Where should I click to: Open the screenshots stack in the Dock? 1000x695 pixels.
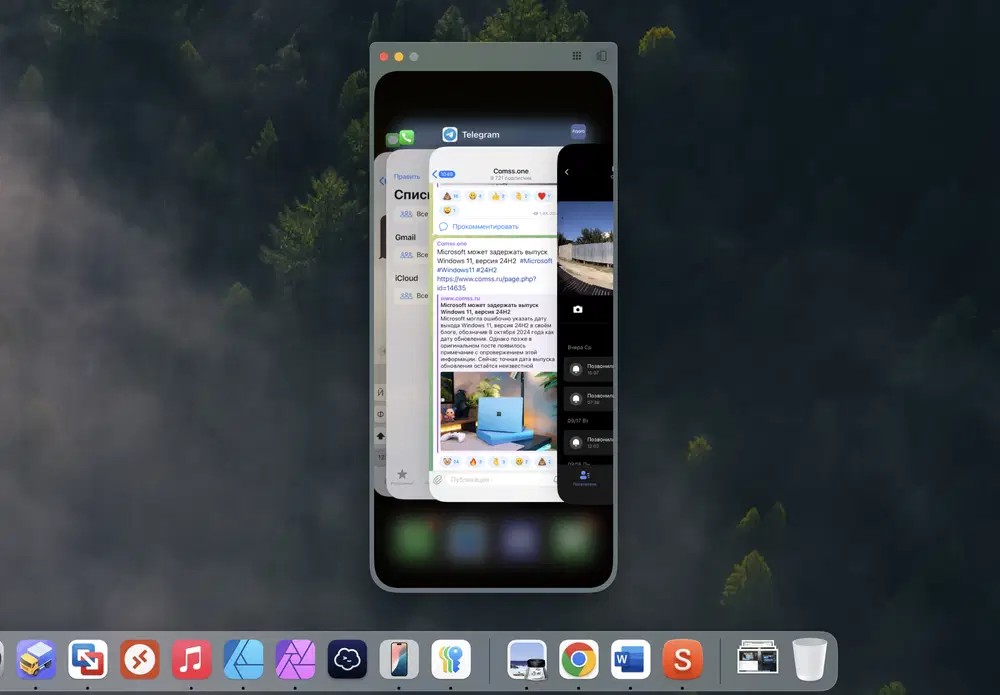point(758,657)
